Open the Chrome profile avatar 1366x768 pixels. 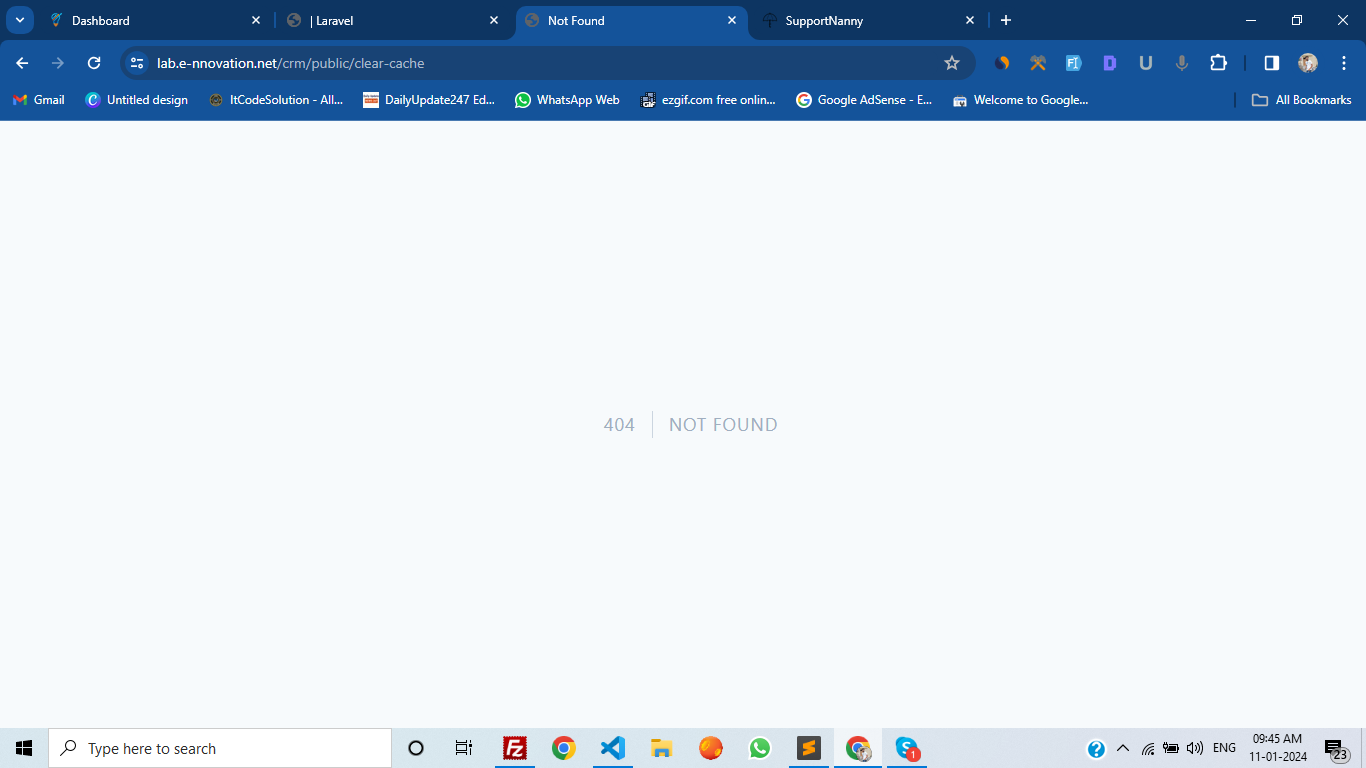coord(1308,63)
